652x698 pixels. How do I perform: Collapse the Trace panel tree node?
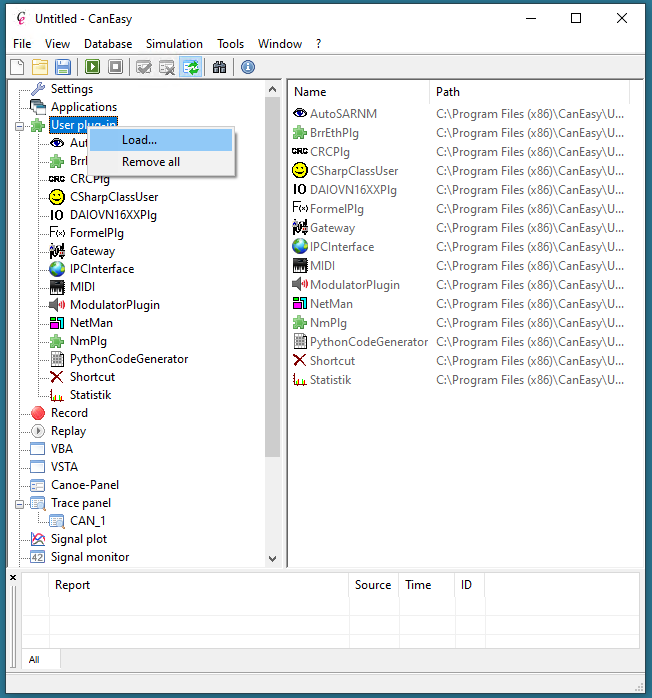[20, 504]
